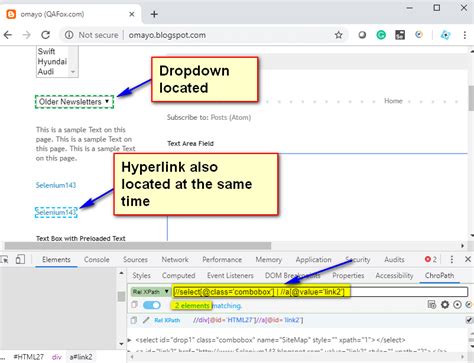Open the Performance tab
474x363 pixels.
(222, 259)
